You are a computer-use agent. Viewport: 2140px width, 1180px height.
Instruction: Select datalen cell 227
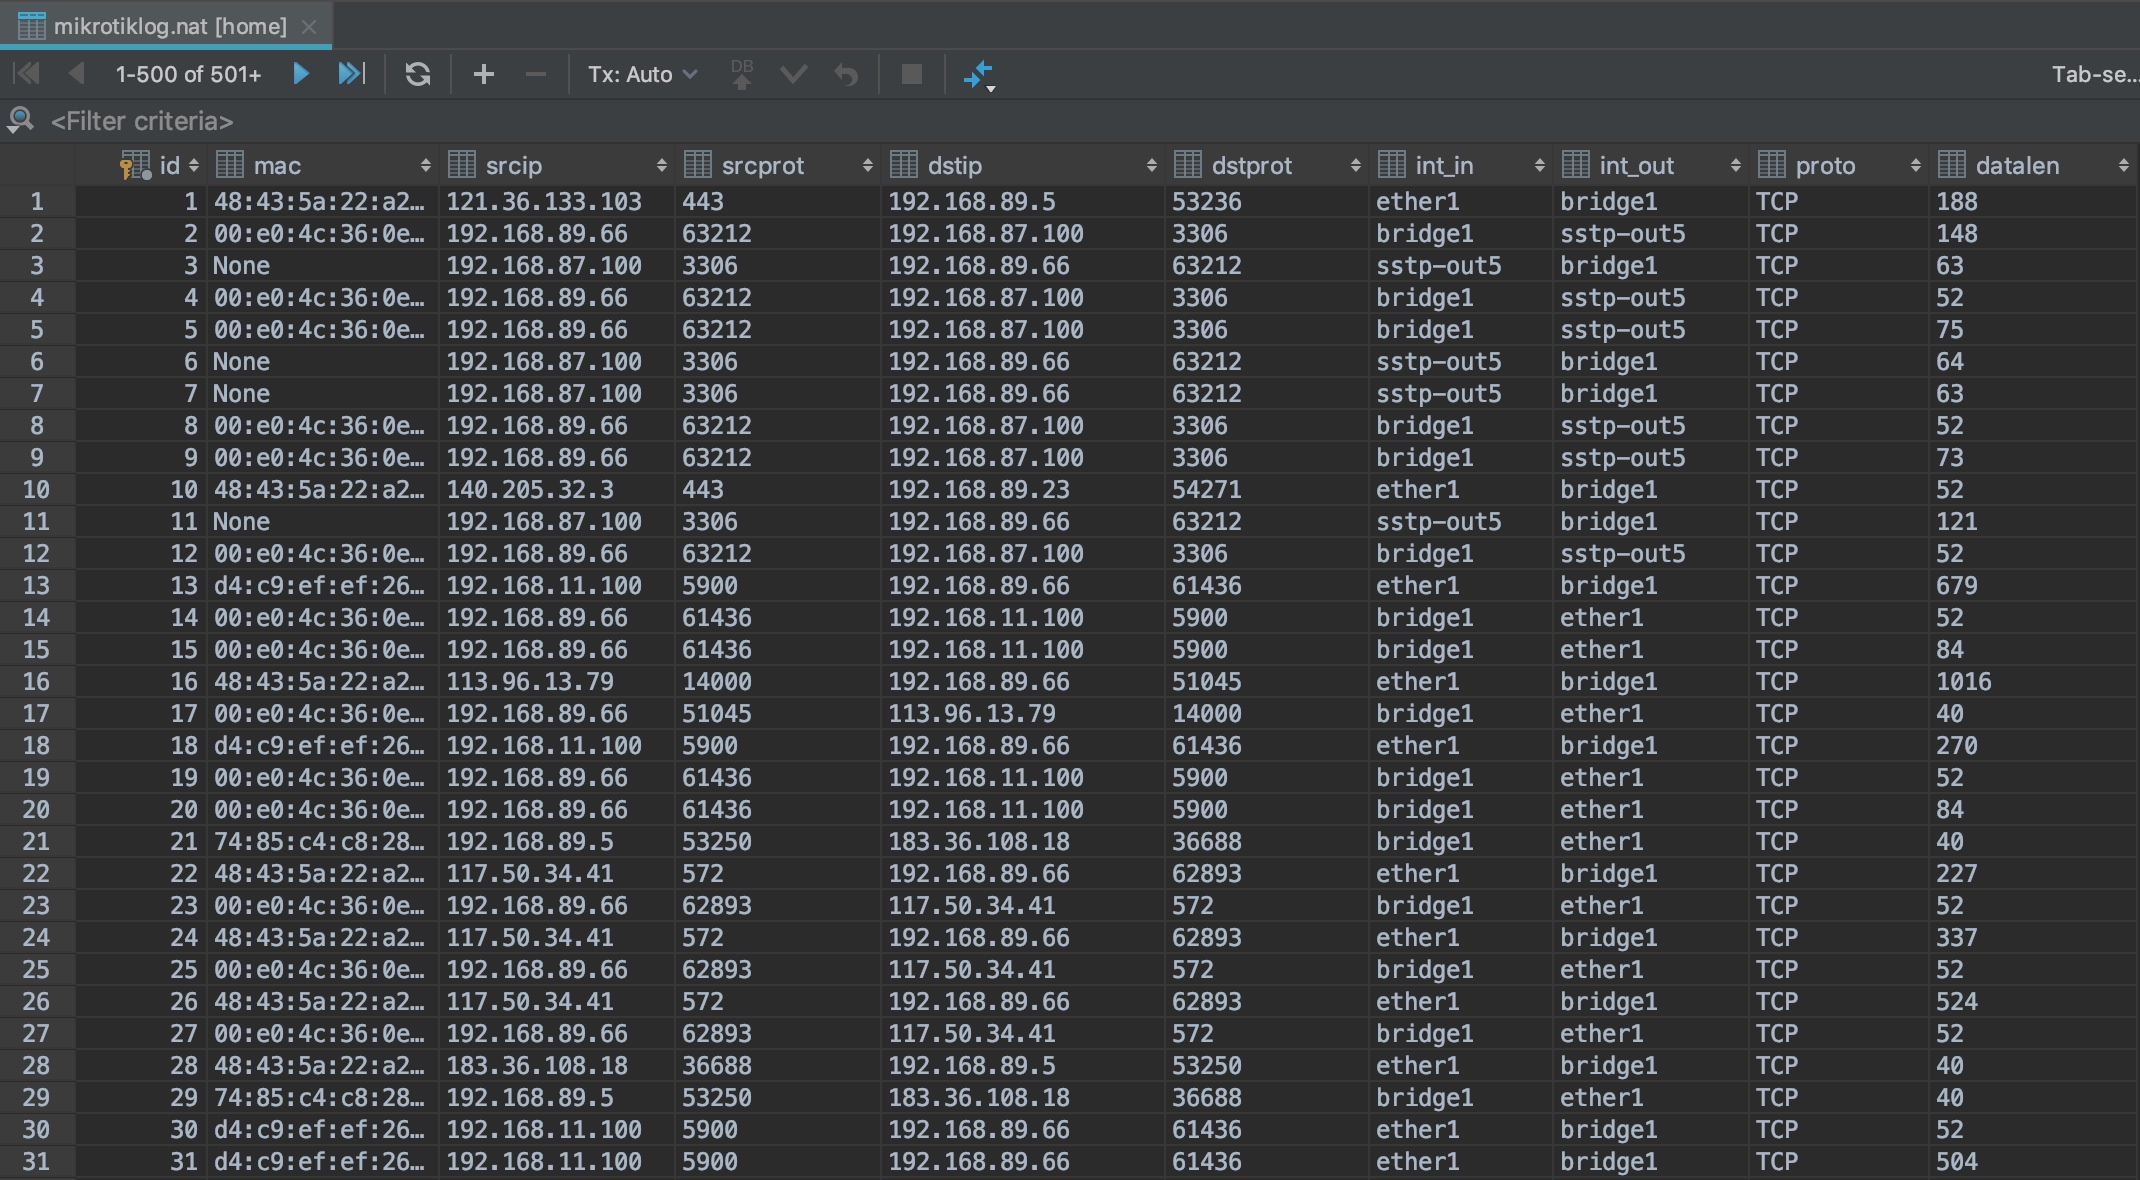[2035, 873]
